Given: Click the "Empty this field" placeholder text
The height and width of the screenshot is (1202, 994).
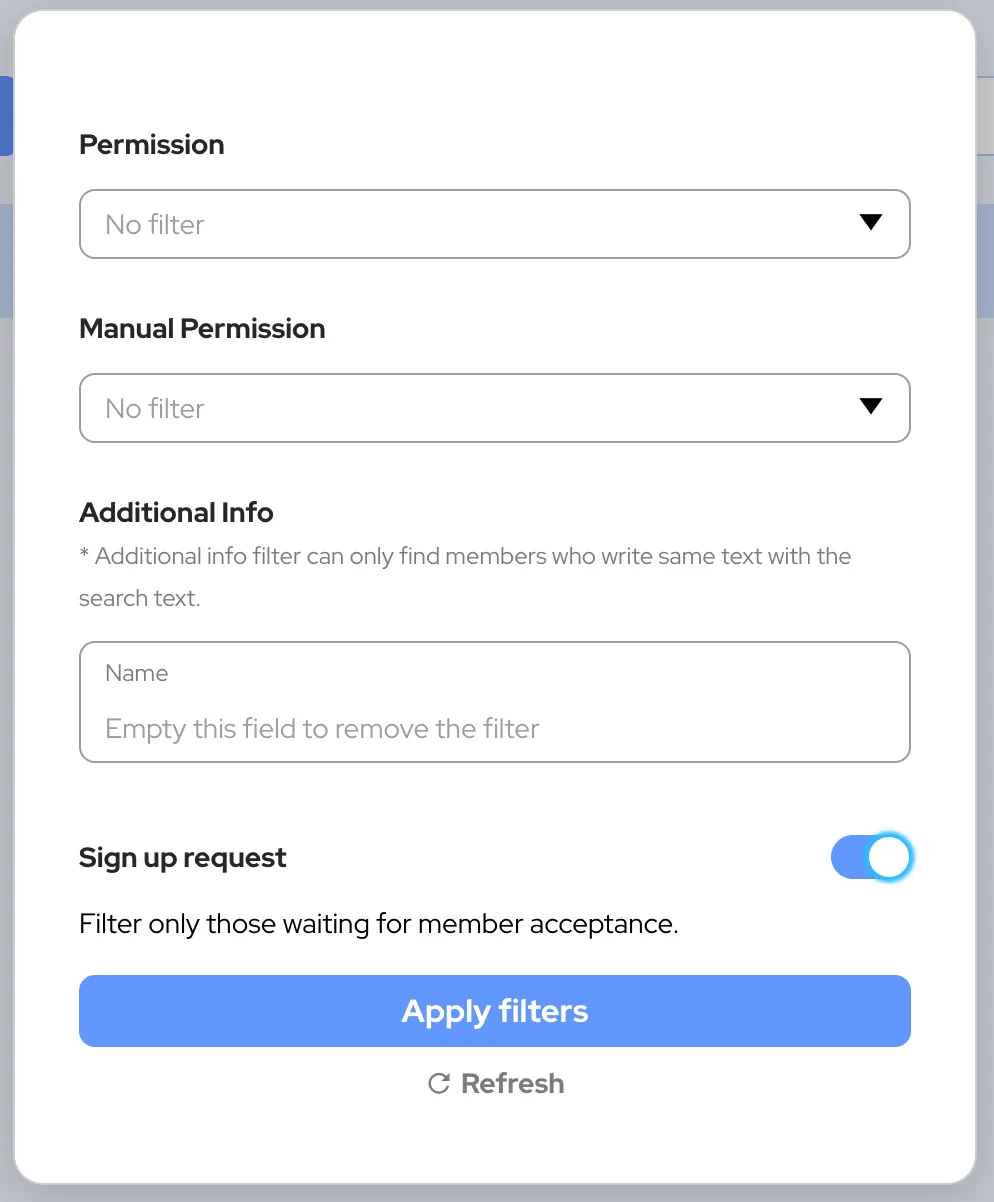Looking at the screenshot, I should tap(322, 728).
